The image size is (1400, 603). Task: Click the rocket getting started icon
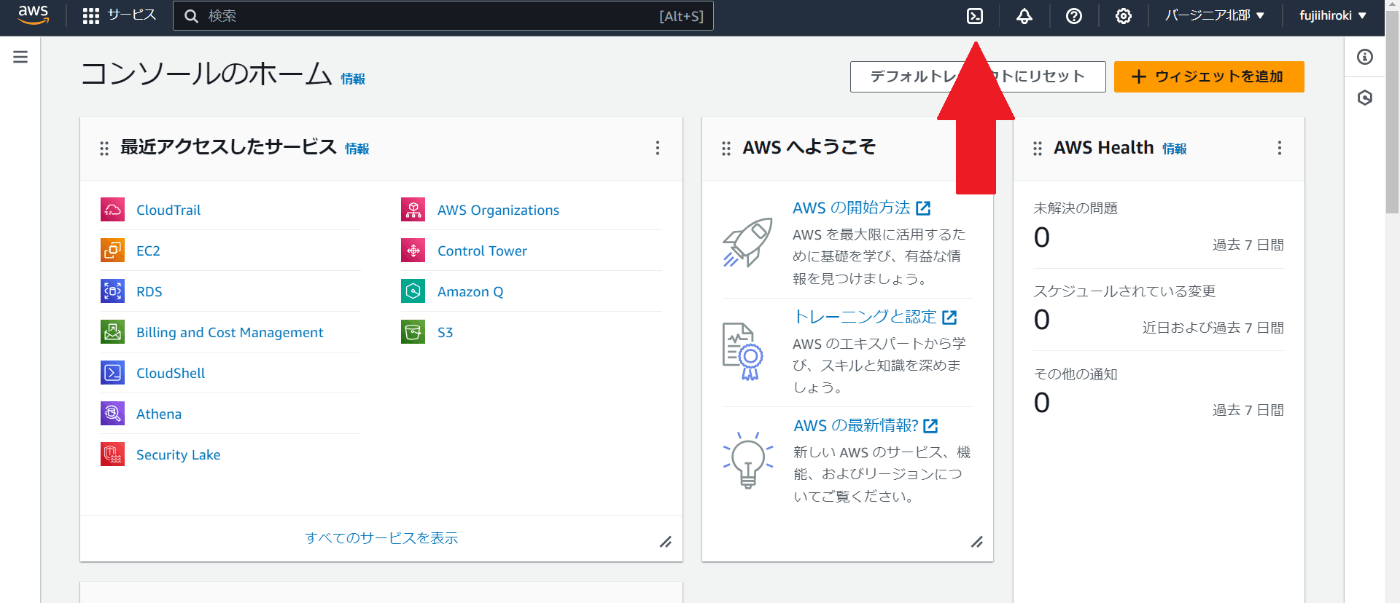pos(747,243)
